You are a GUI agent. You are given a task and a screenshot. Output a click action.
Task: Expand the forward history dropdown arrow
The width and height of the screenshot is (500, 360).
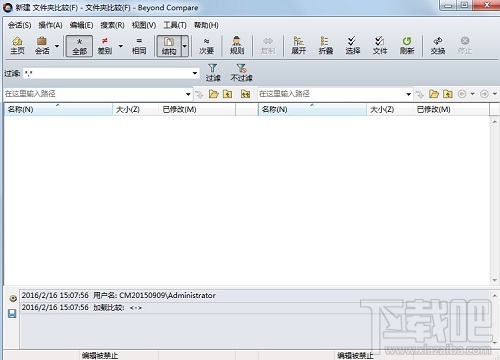tap(495, 94)
